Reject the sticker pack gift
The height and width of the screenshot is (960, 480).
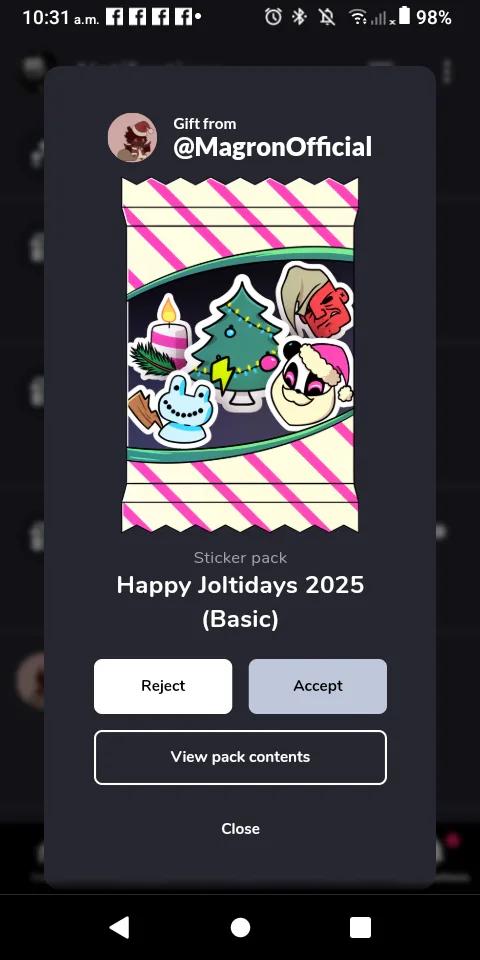(163, 686)
